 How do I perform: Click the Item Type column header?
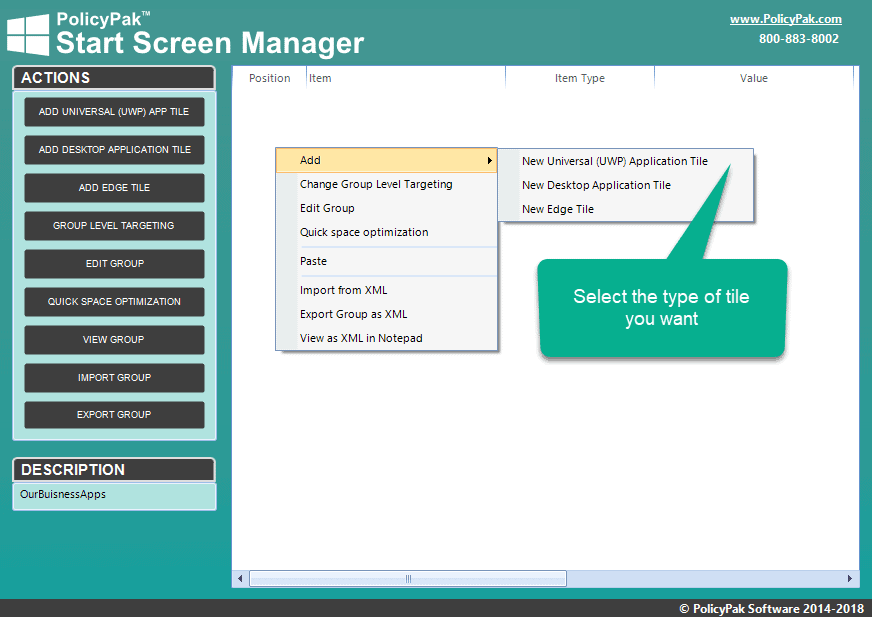pyautogui.click(x=579, y=78)
